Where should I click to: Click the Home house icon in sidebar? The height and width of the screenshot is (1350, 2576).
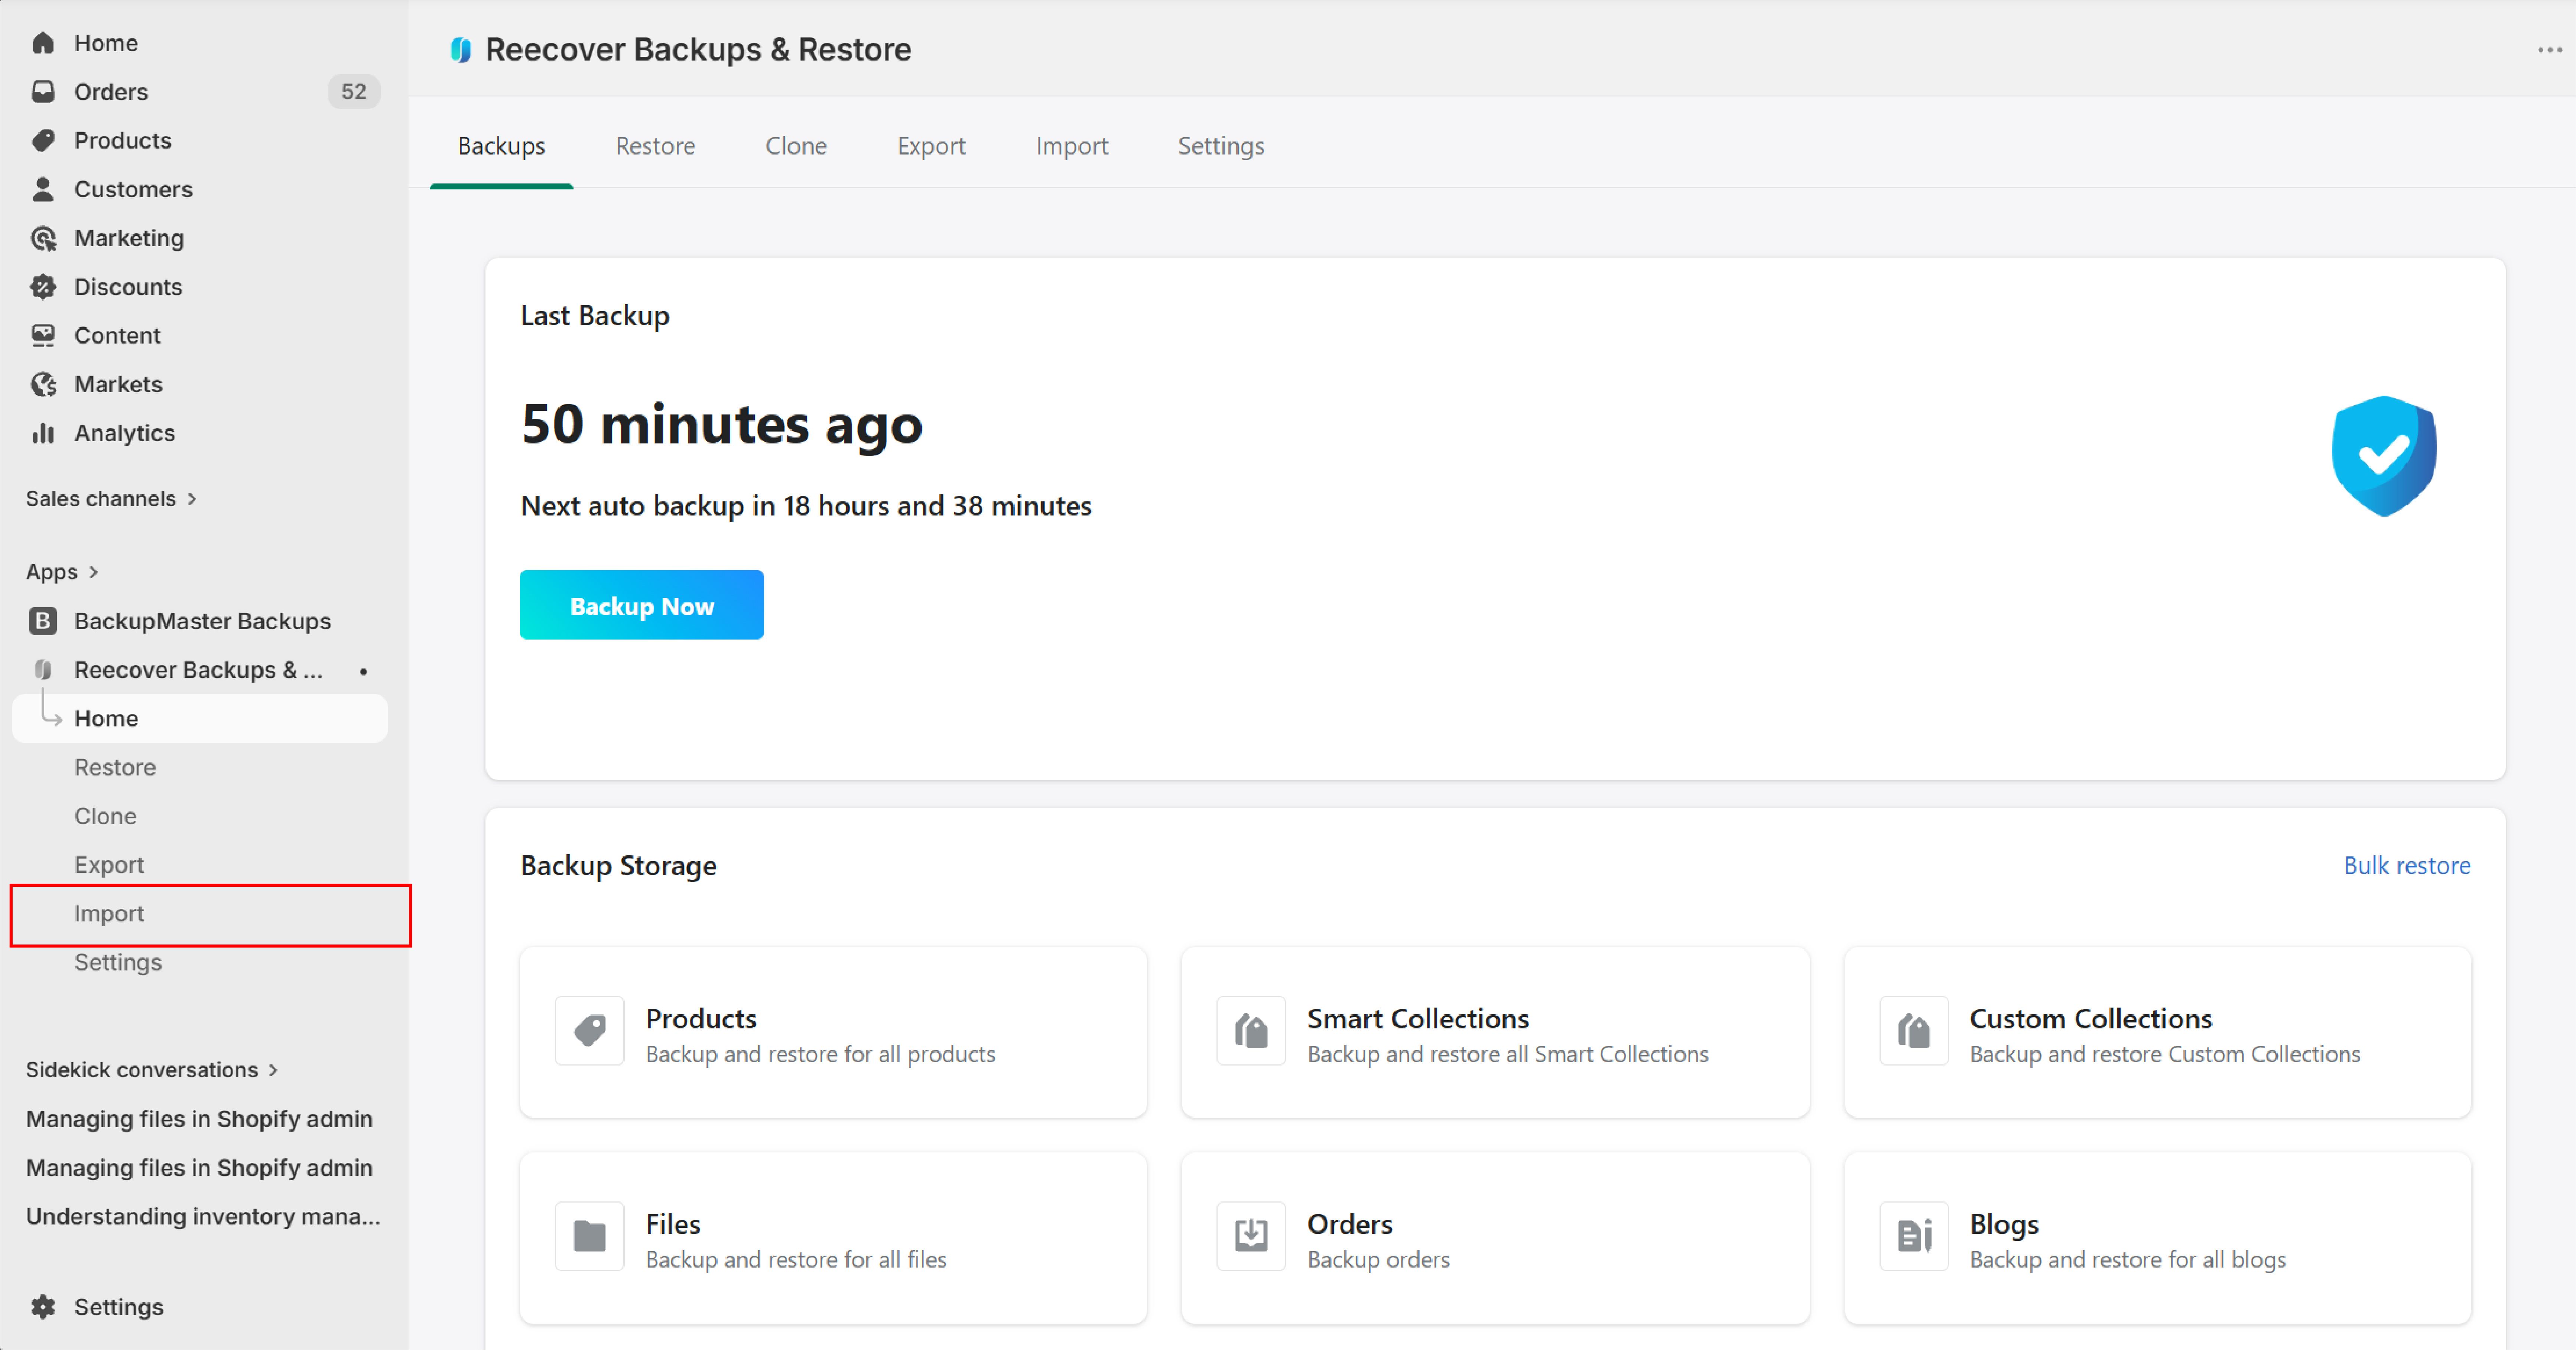(43, 43)
